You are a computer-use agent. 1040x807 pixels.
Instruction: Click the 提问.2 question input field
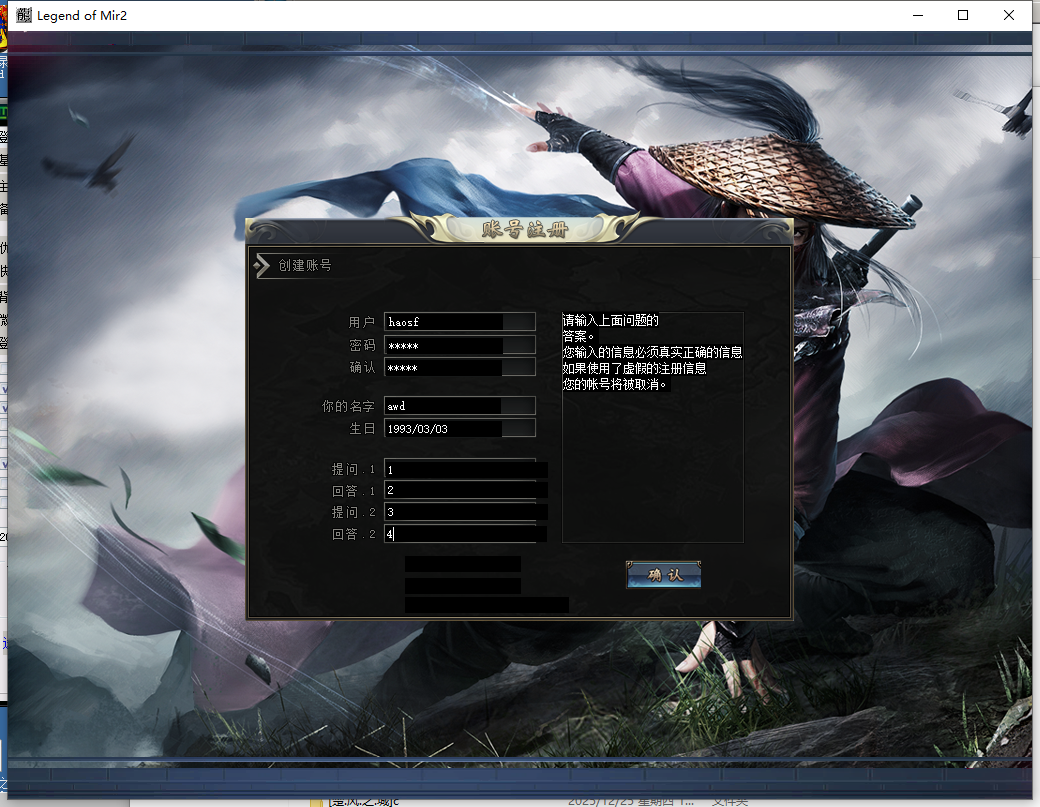click(465, 512)
